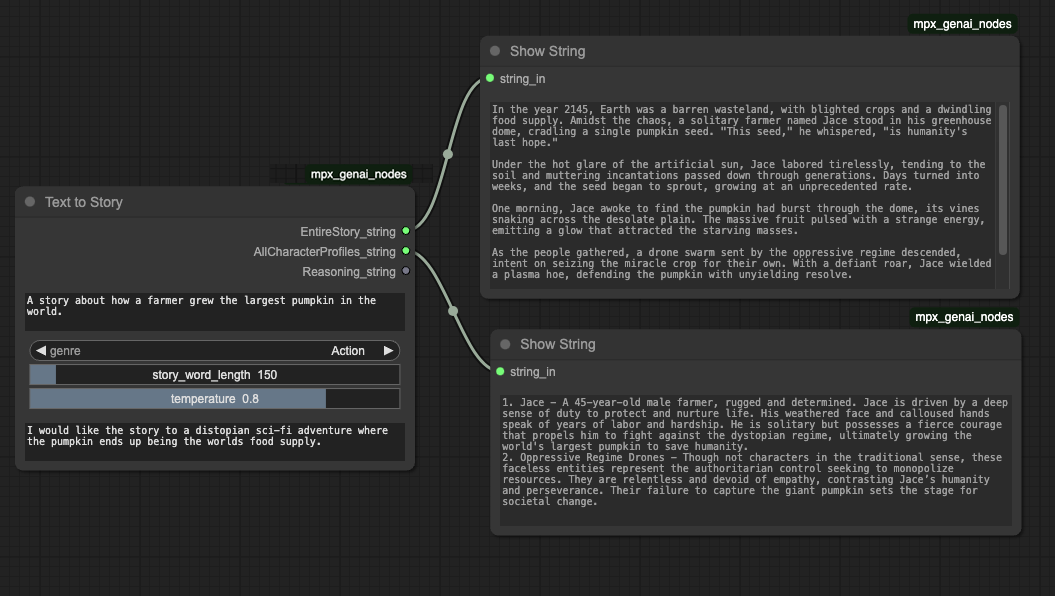Collapse the lower Show String node dot
Image resolution: width=1055 pixels, height=596 pixels.
pyautogui.click(x=505, y=344)
